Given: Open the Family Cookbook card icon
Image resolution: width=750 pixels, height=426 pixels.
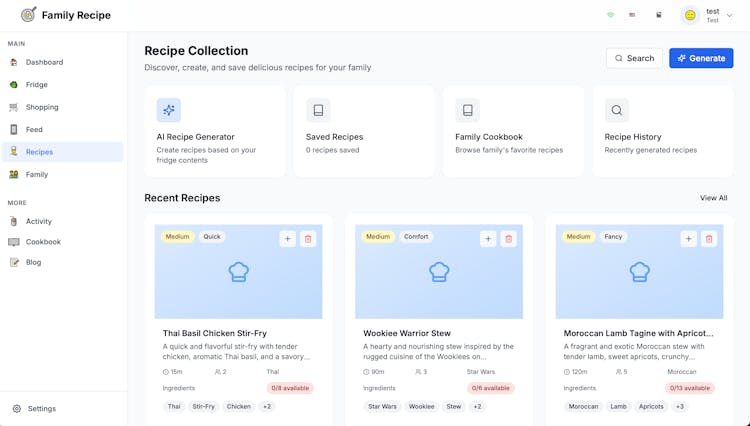Looking at the screenshot, I should click(x=467, y=110).
